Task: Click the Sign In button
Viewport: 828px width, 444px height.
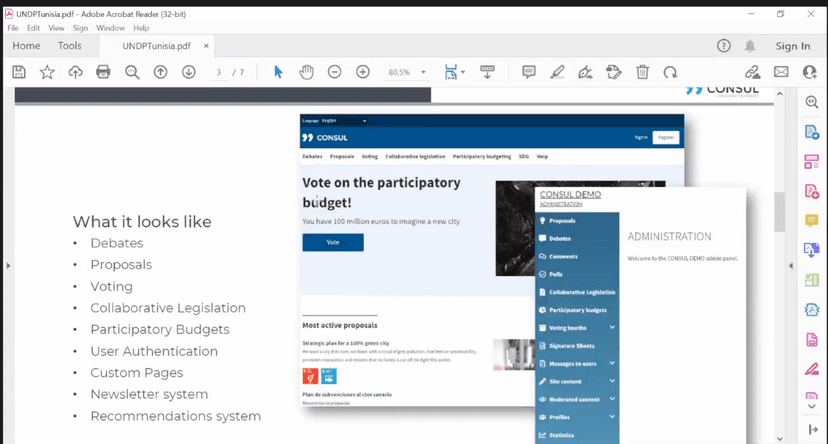Action: pos(793,46)
